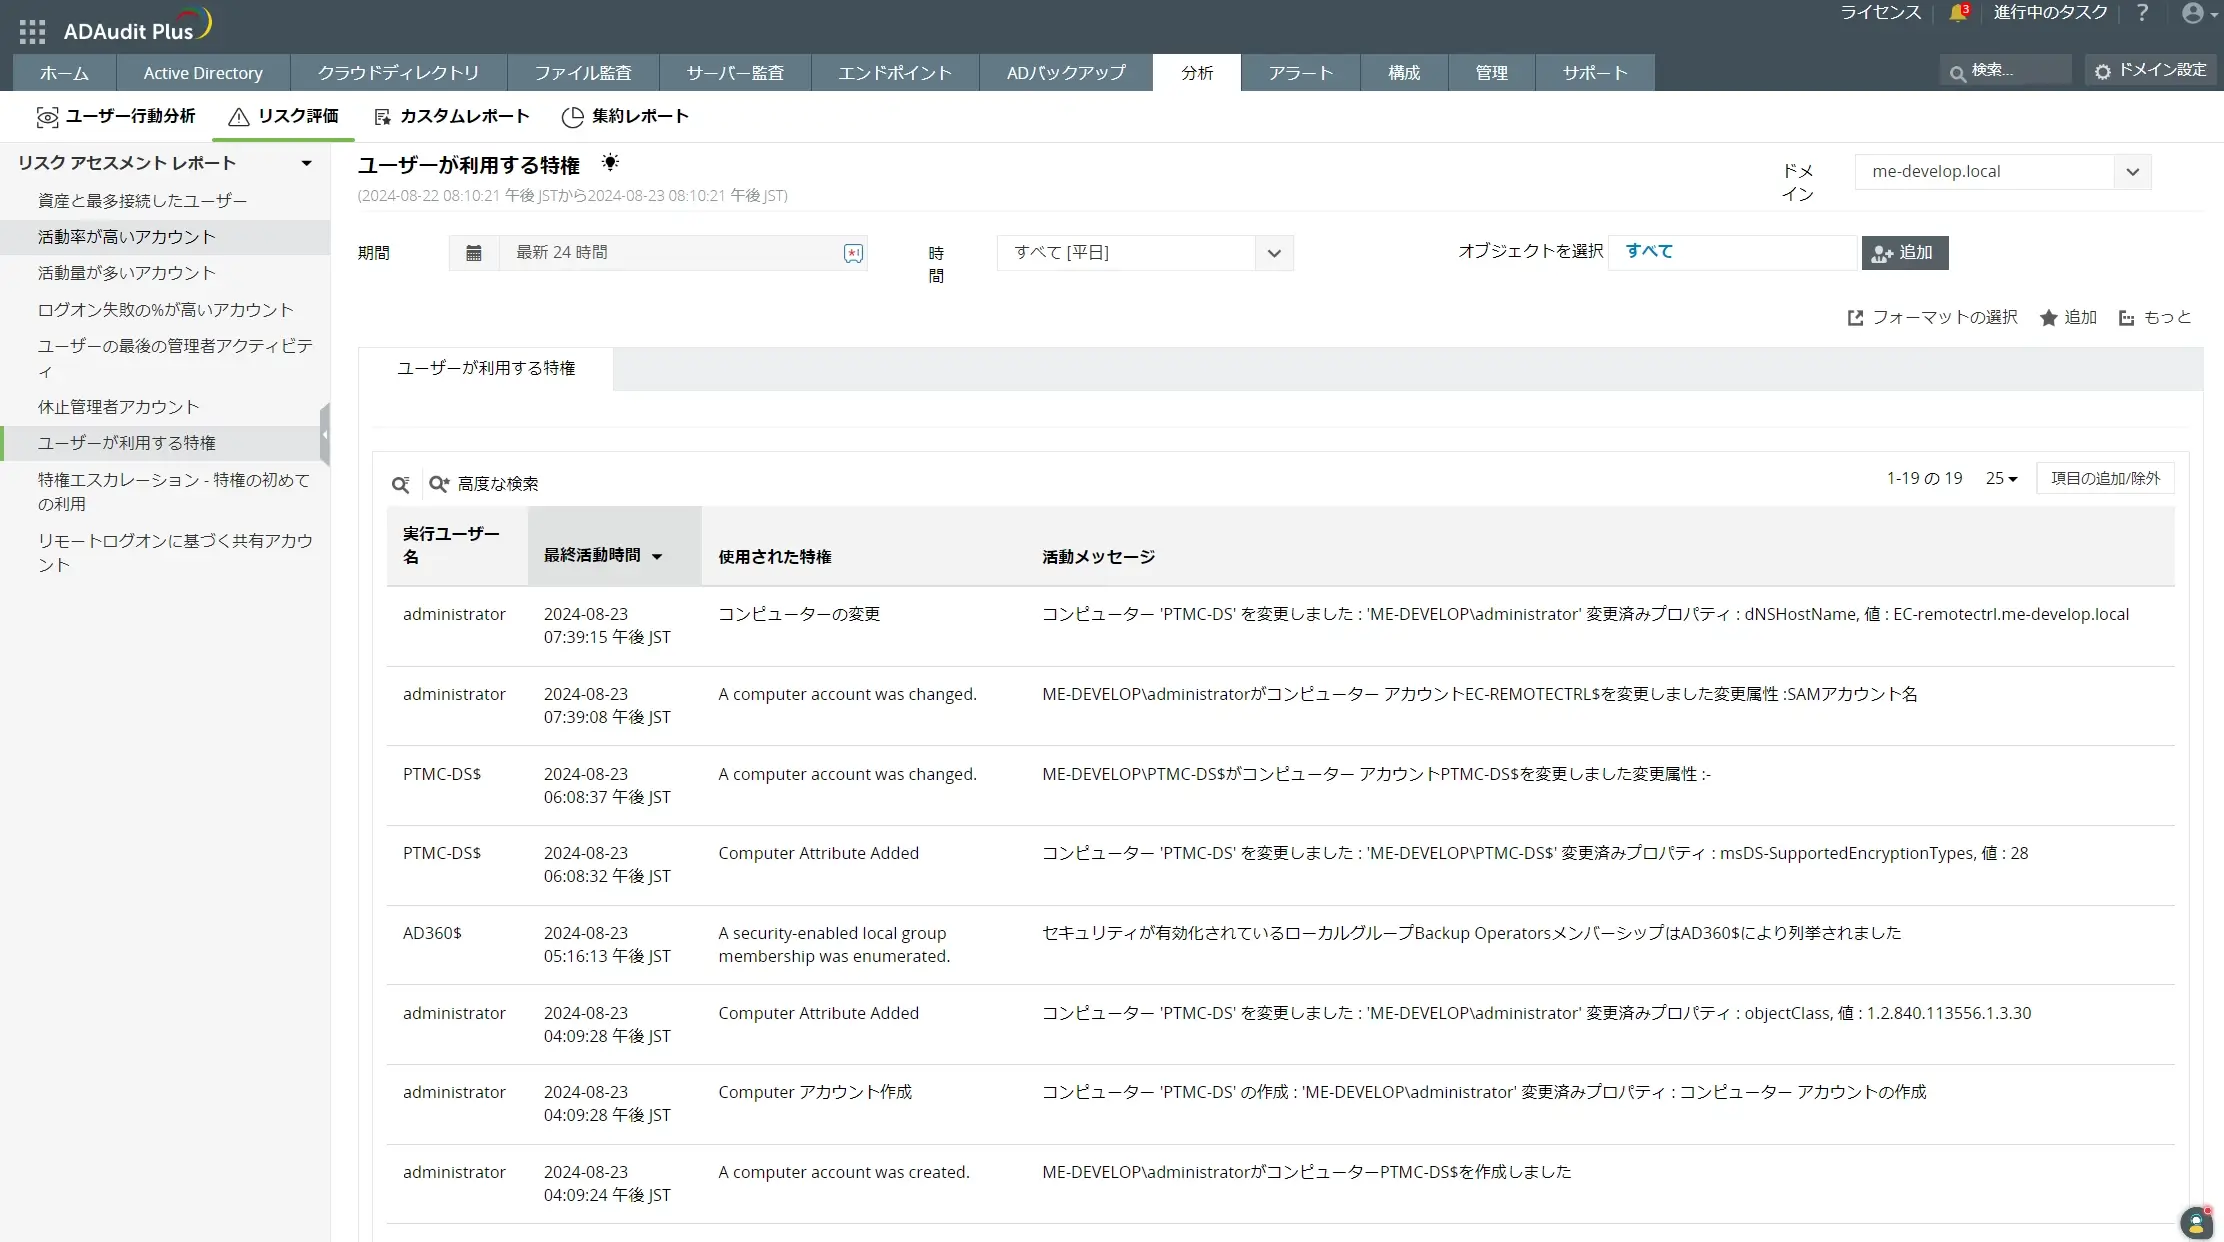Click the ユーザー行動分析 icon

click(x=47, y=116)
